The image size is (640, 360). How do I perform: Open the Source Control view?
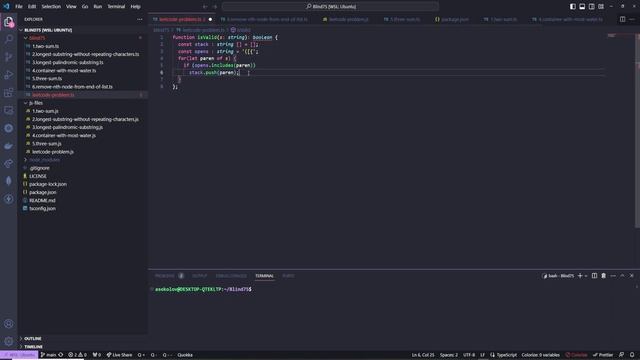click(x=9, y=57)
